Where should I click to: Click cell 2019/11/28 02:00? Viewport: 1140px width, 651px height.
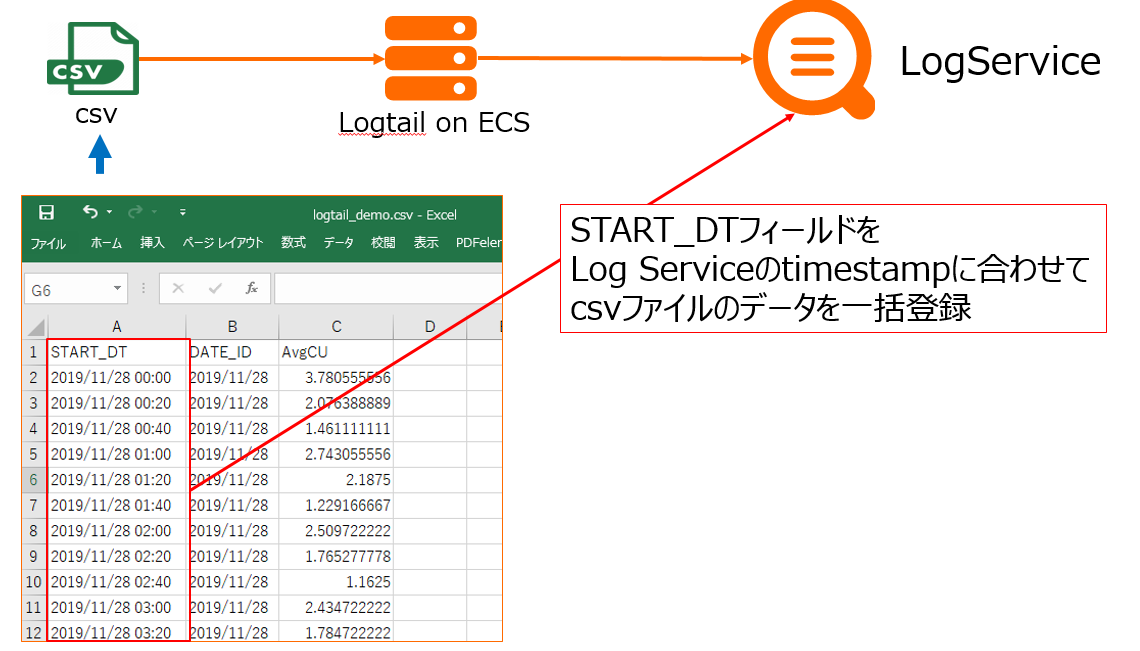coord(116,531)
